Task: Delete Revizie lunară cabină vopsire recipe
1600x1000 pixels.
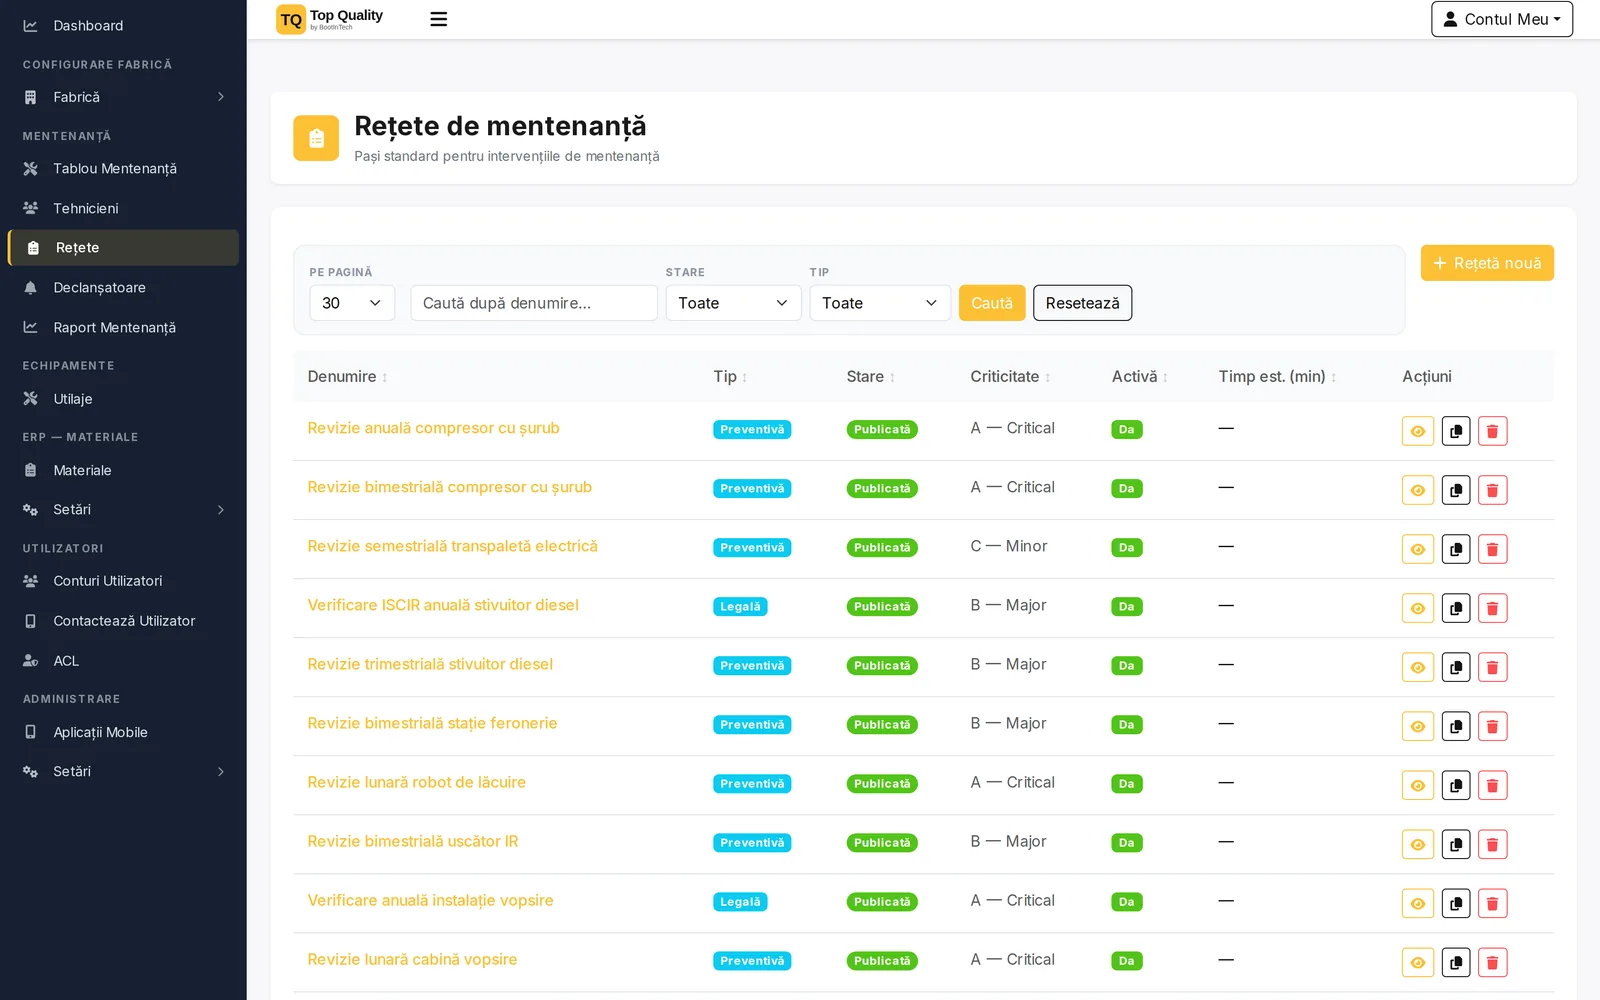Action: point(1493,962)
